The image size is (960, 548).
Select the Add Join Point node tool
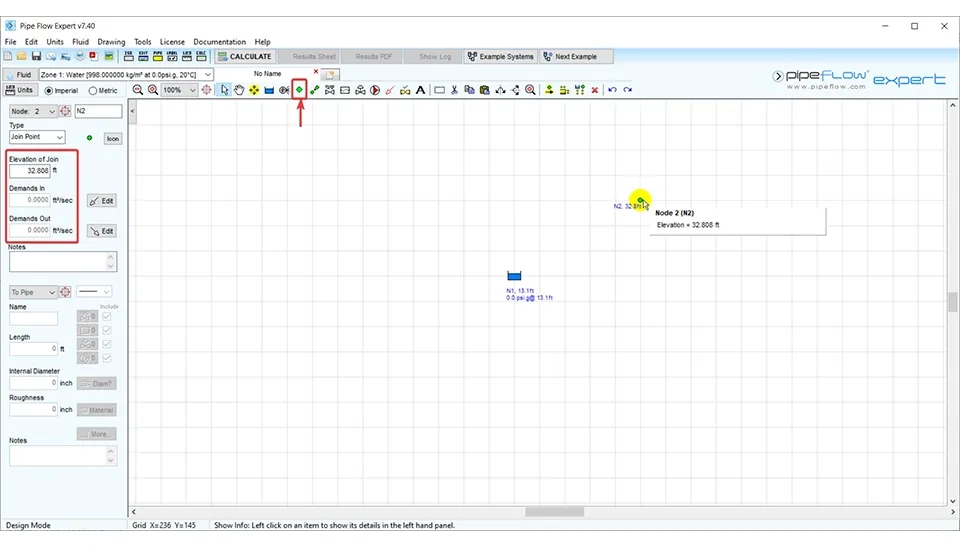coord(299,90)
